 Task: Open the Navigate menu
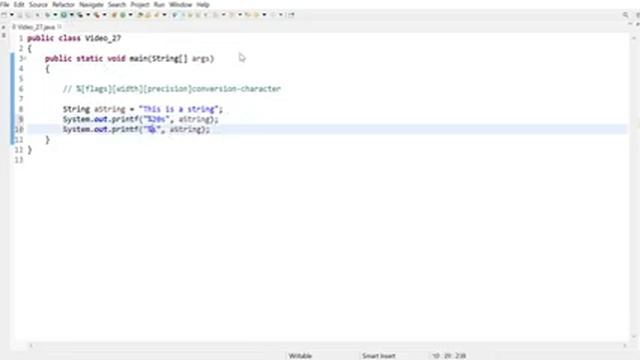tap(91, 4)
